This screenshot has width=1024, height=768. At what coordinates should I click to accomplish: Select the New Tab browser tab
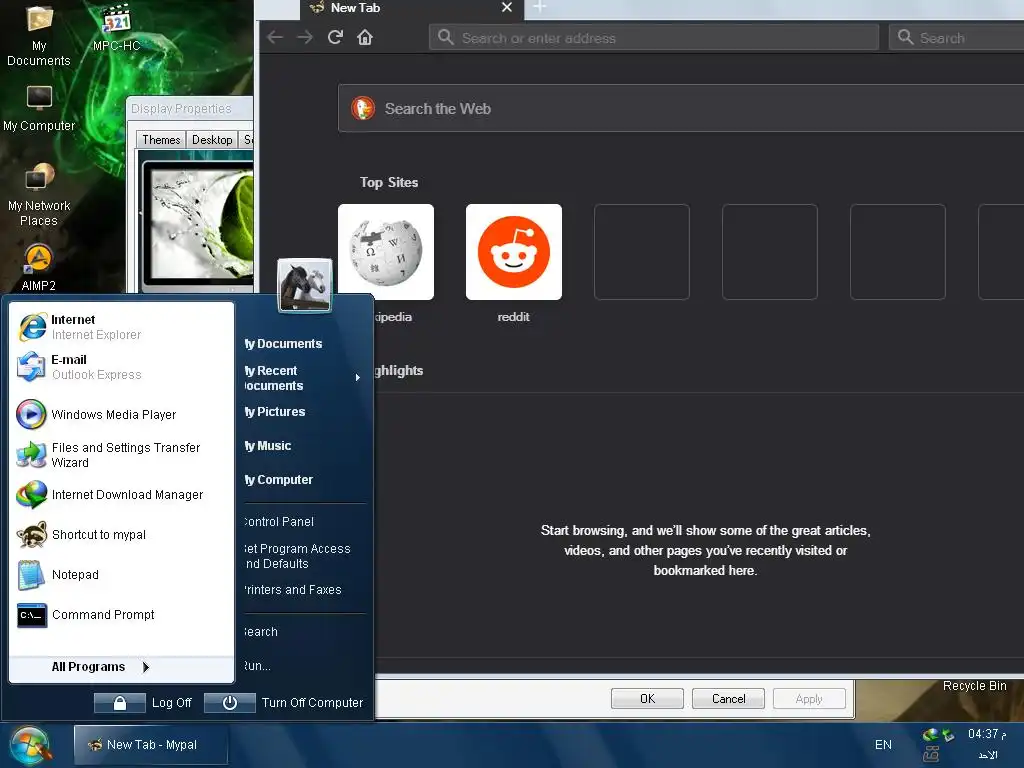point(411,8)
